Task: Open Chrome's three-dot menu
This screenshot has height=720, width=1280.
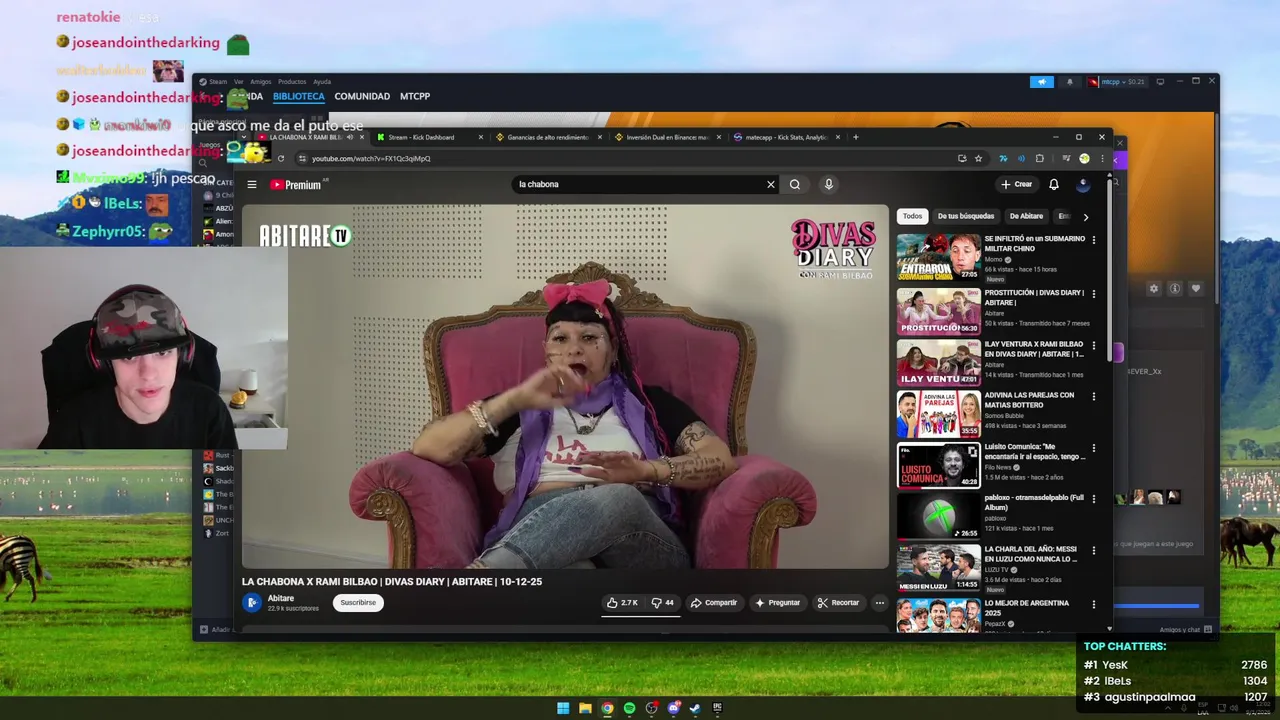Action: coord(1102,158)
